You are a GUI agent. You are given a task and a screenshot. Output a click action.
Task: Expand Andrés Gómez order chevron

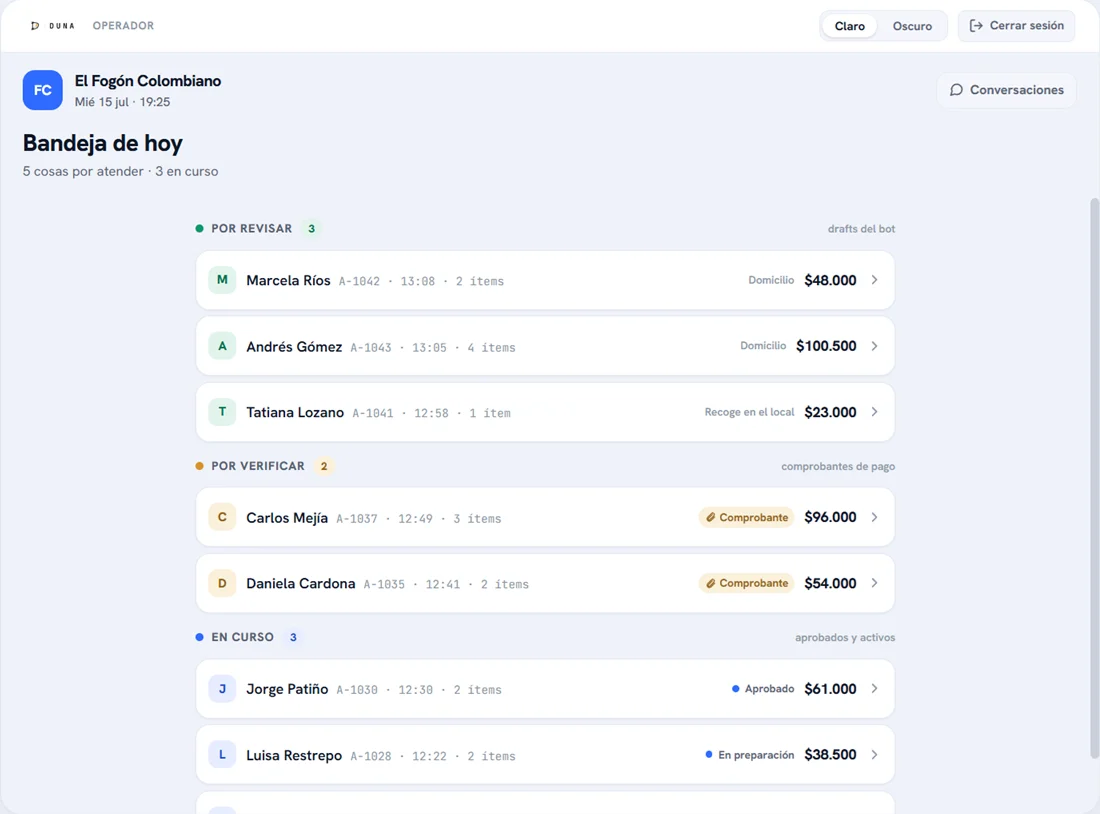point(874,346)
